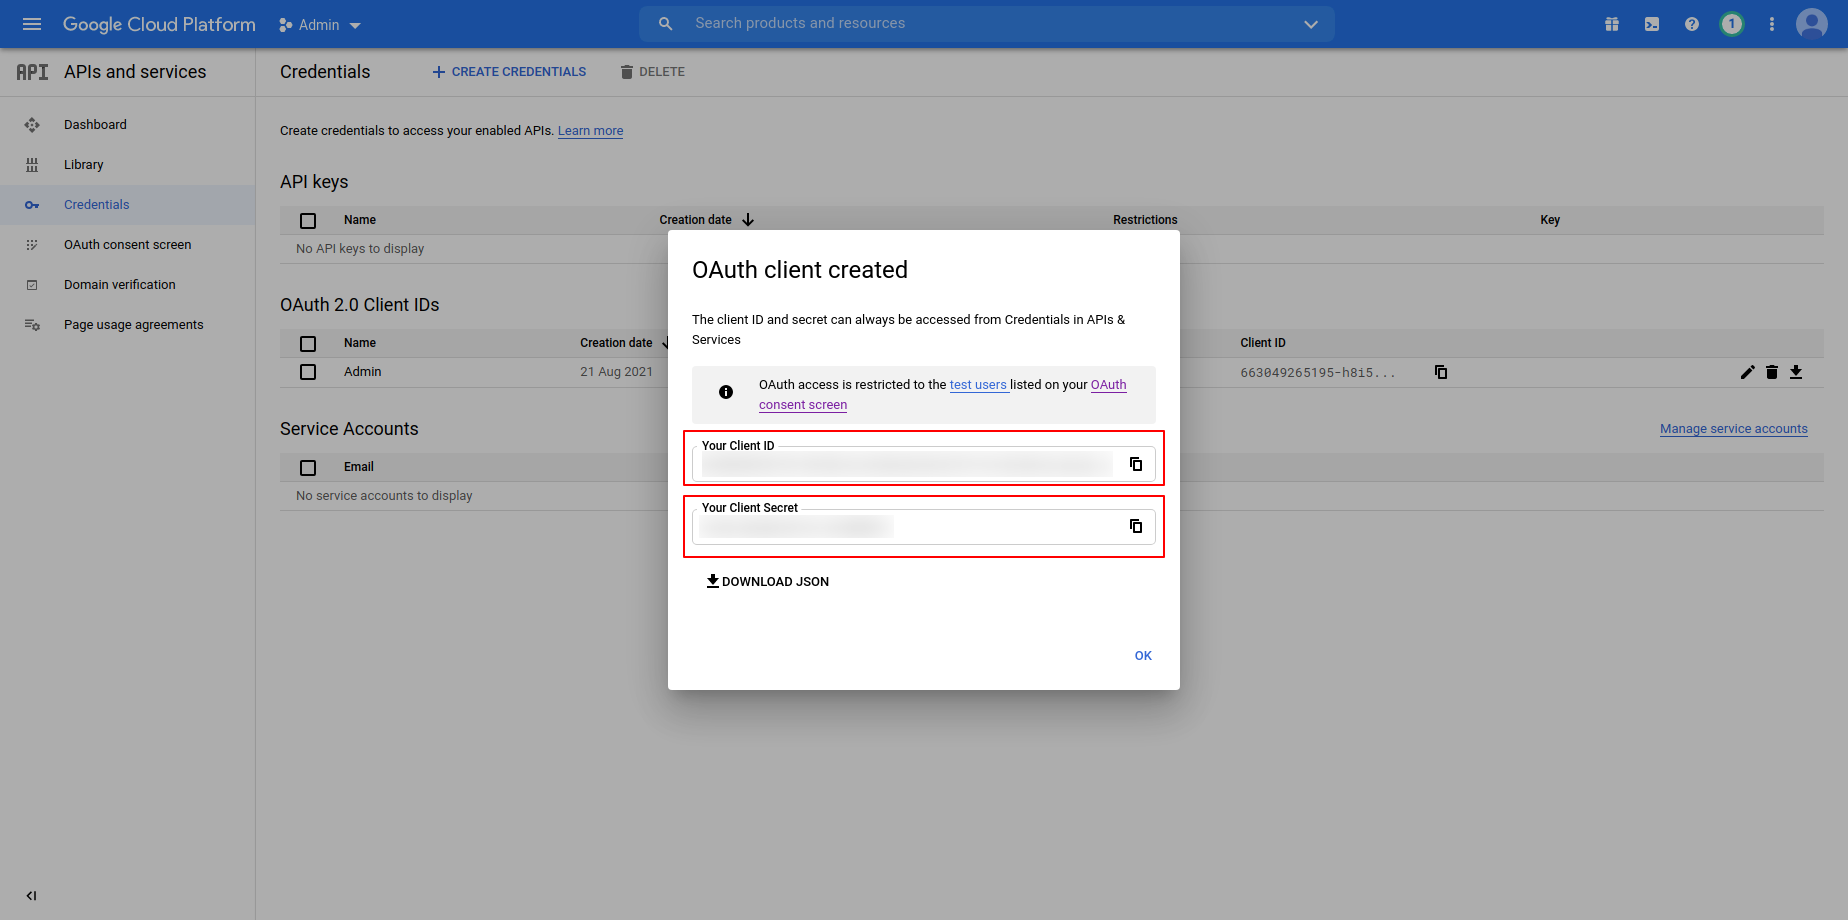Screen dimensions: 1848x920
Task: Collapse the left navigation sidebar
Action: (x=31, y=896)
